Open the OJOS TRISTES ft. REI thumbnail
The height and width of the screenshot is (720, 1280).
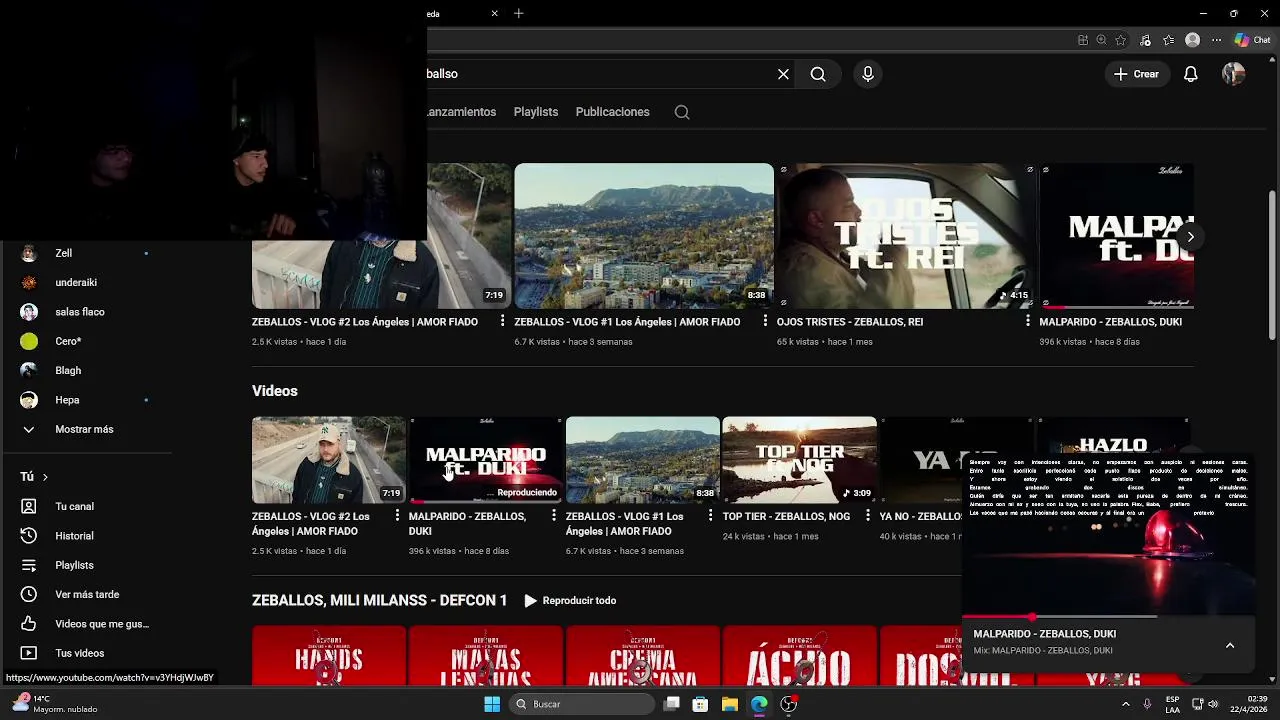906,236
